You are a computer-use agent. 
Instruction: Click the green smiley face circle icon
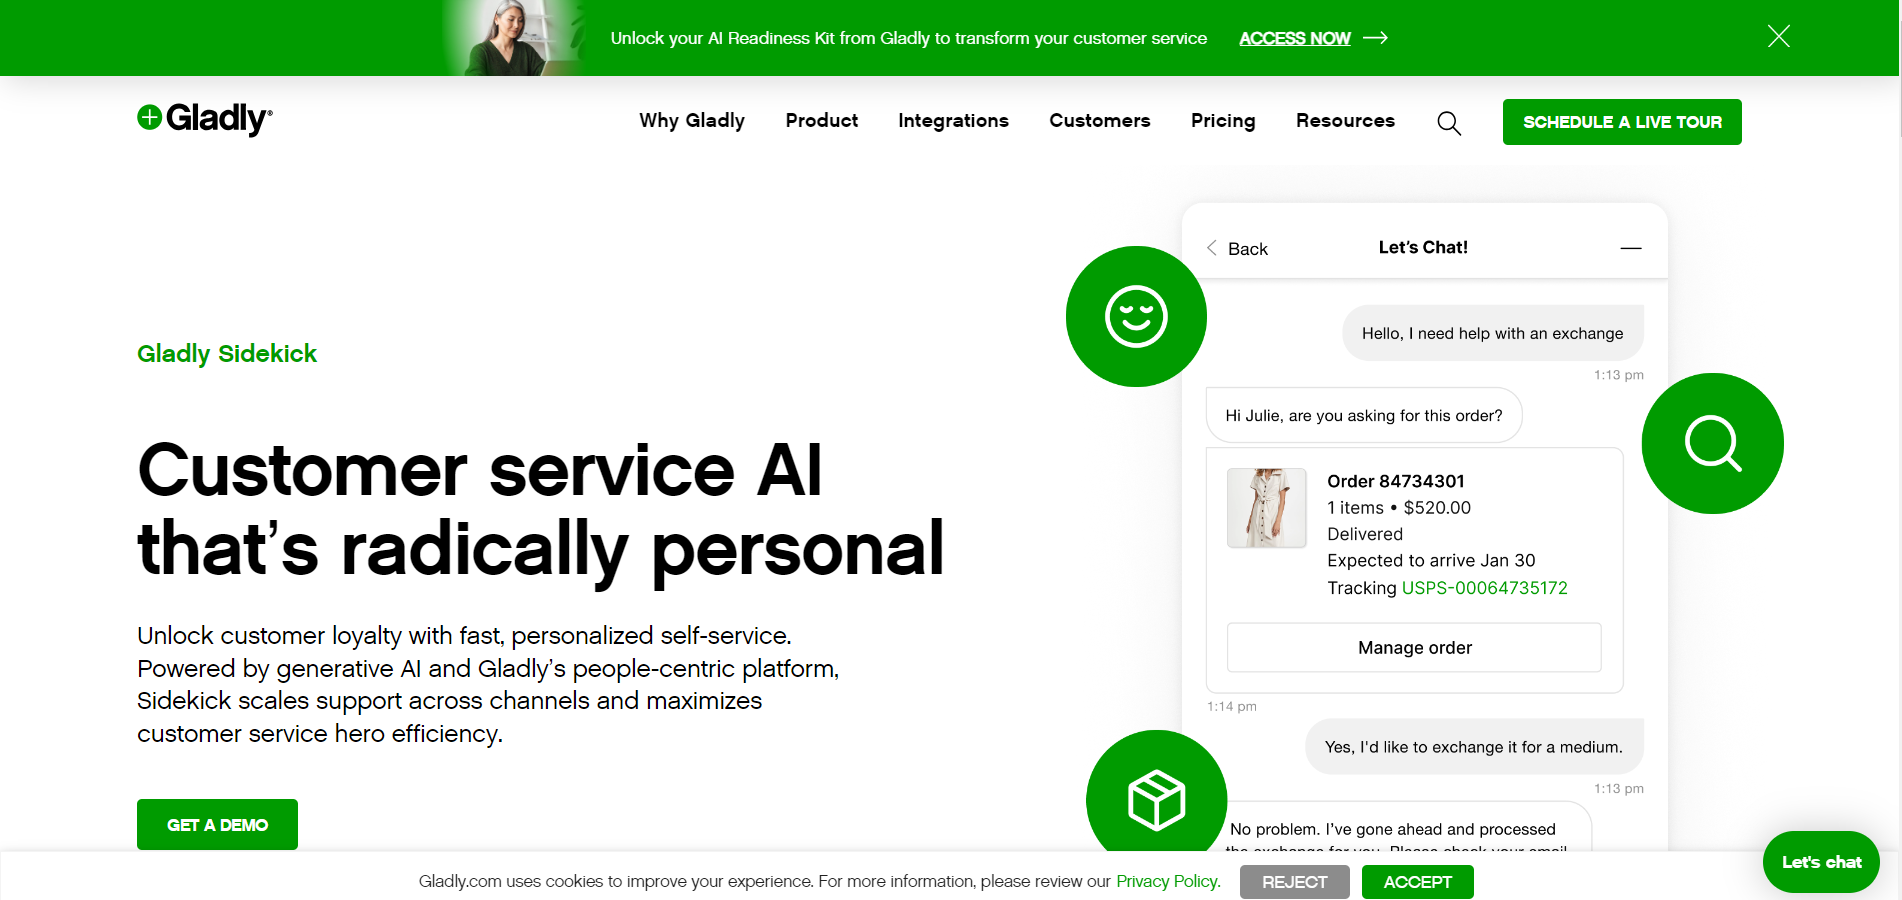click(x=1136, y=316)
